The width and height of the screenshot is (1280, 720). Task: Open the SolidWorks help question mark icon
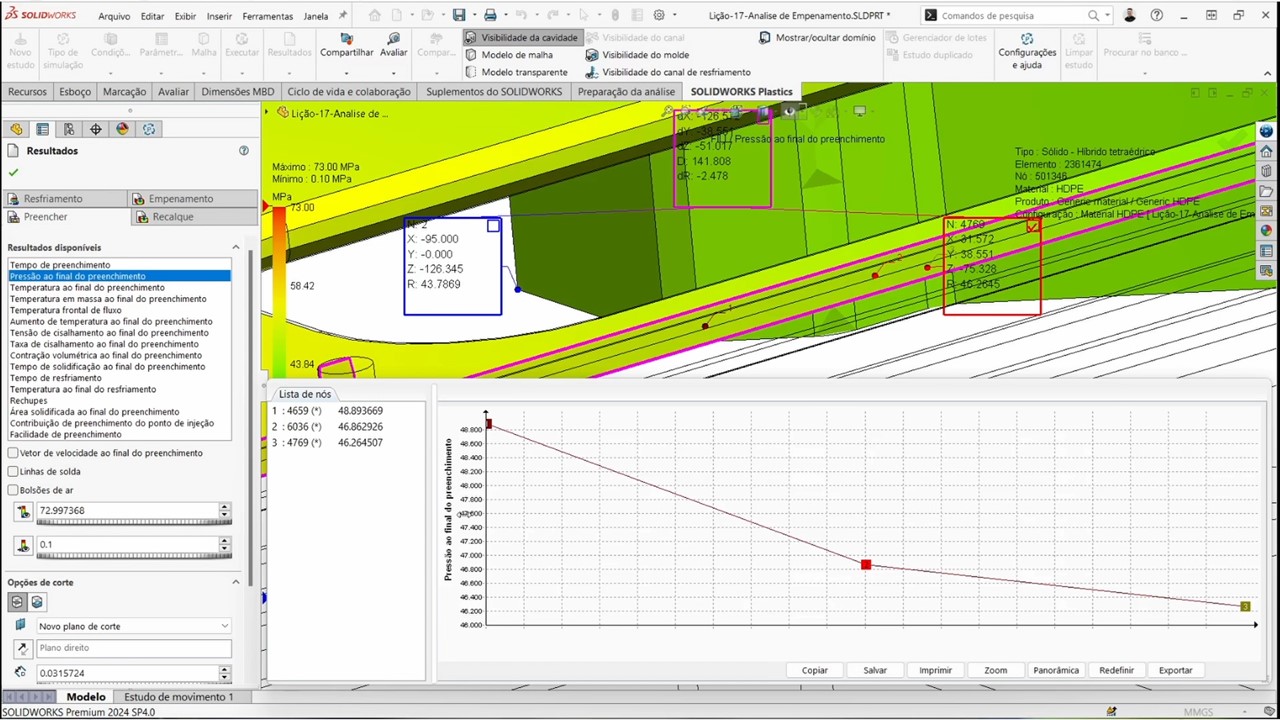pos(1157,16)
